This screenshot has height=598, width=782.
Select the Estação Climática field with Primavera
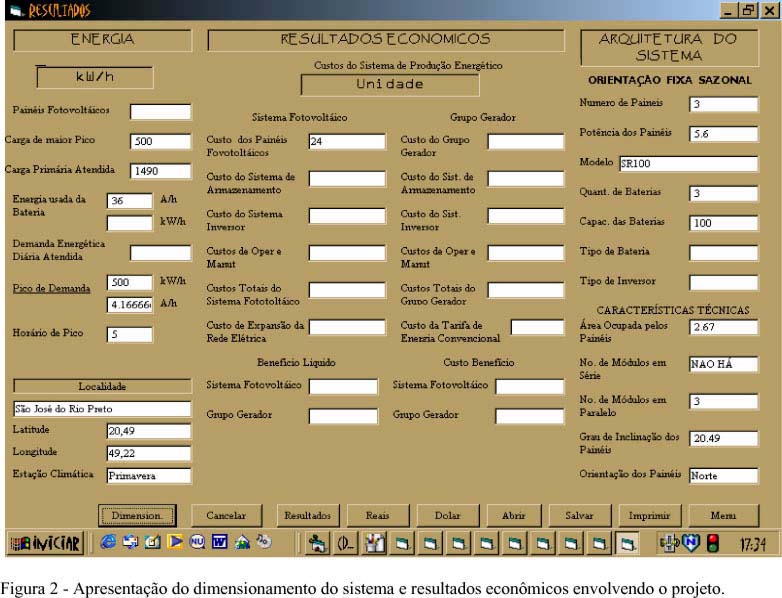pos(148,476)
